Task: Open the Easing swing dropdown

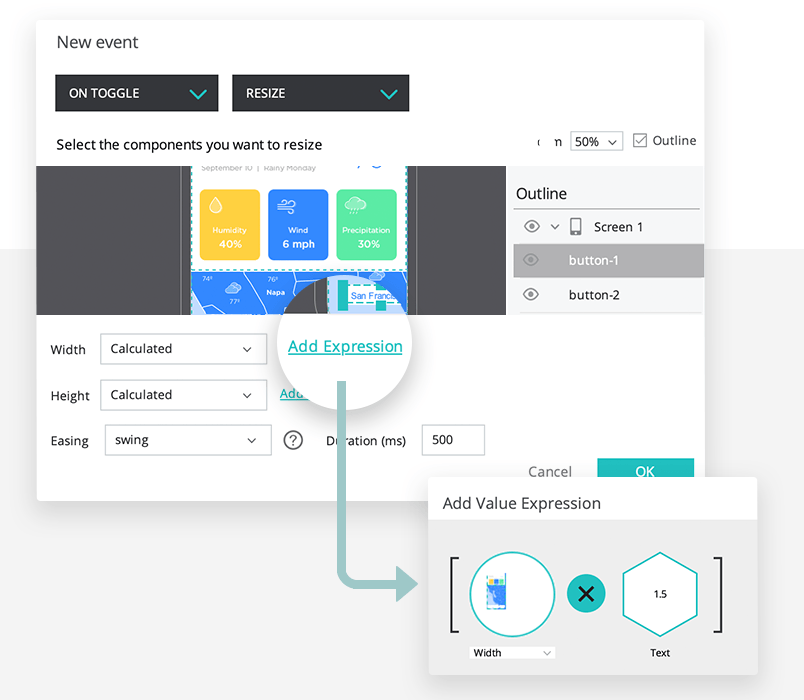Action: (188, 440)
